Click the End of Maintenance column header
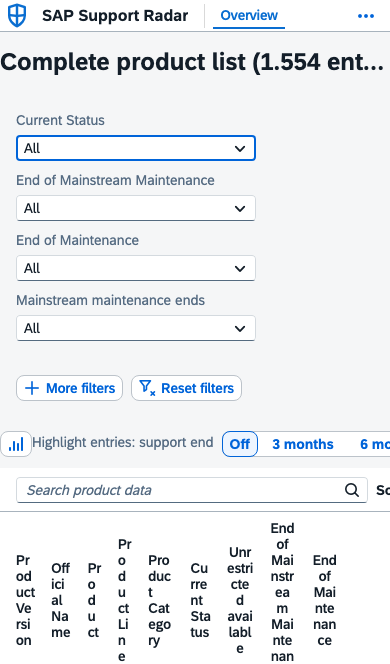The image size is (390, 664). point(325,600)
